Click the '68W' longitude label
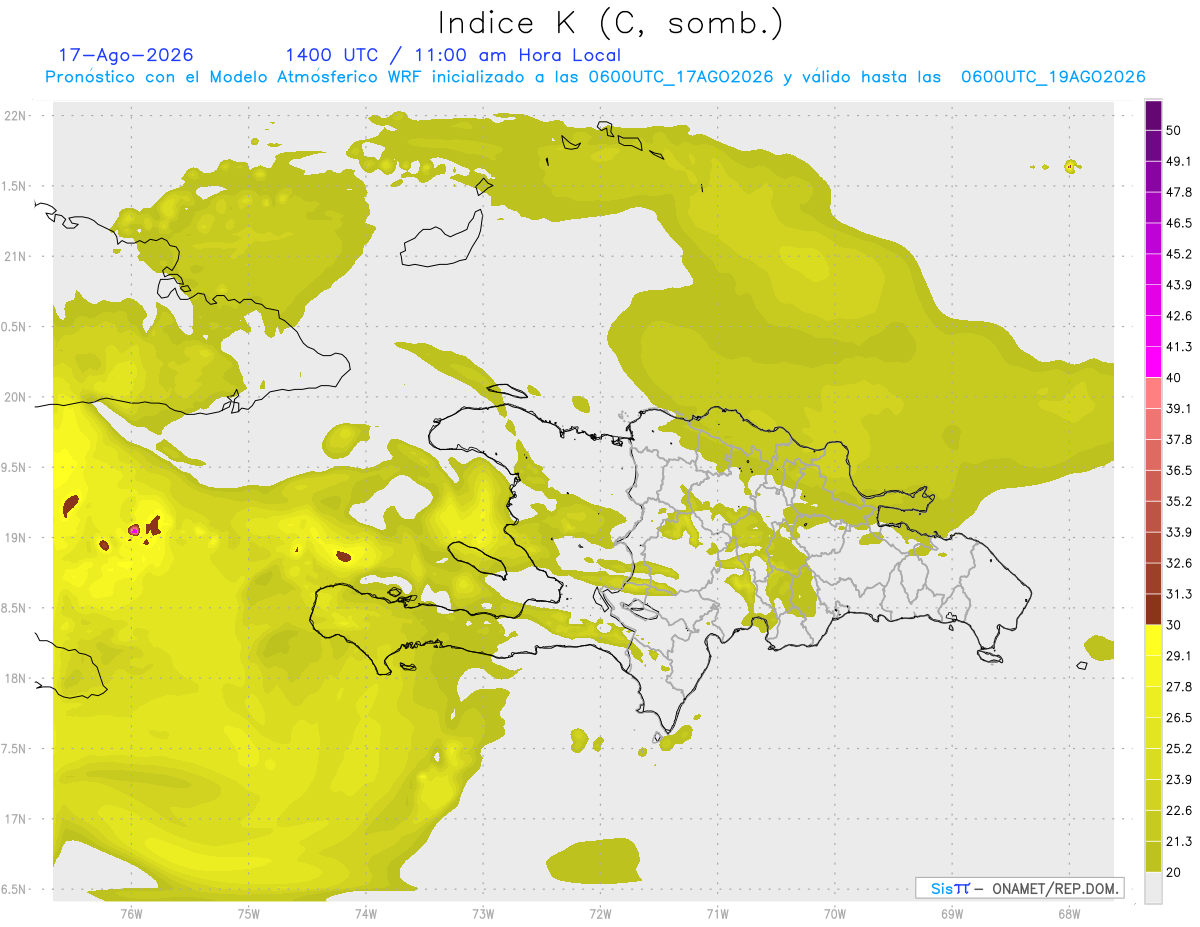Screen dimensions: 1200x927 [1069, 913]
